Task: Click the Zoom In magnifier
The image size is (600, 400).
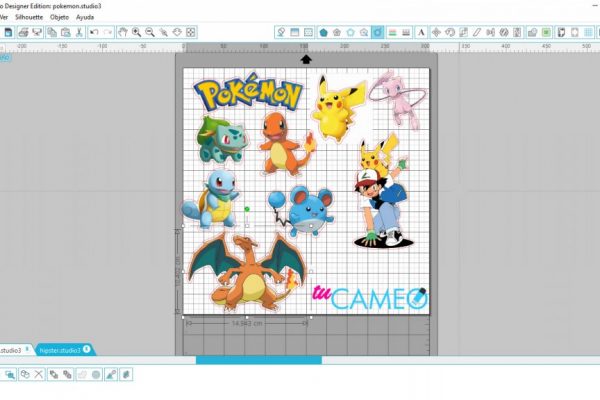Action: (136, 32)
